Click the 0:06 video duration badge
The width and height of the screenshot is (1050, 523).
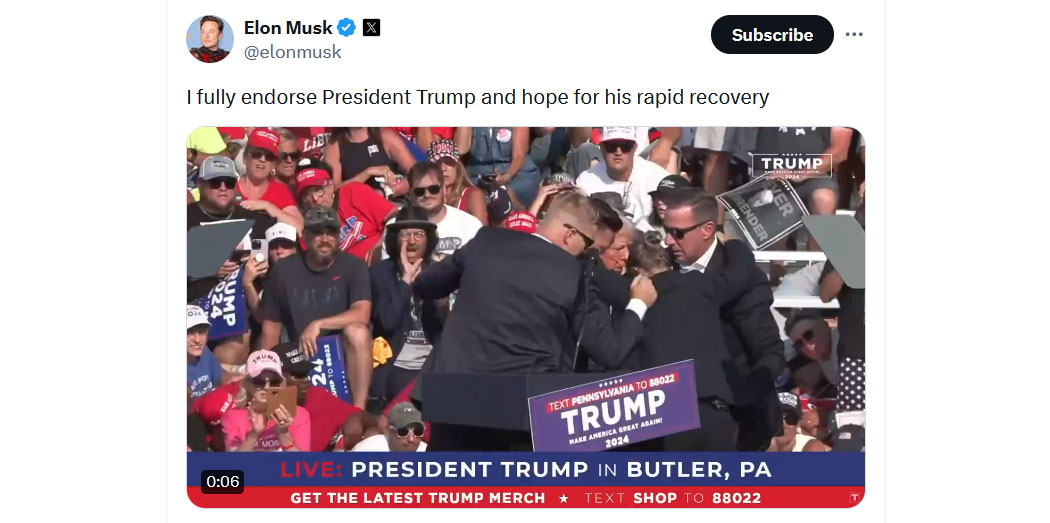[x=222, y=481]
